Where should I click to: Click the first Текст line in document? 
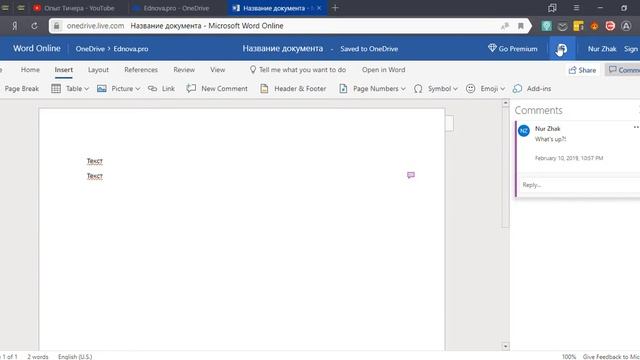pos(95,161)
